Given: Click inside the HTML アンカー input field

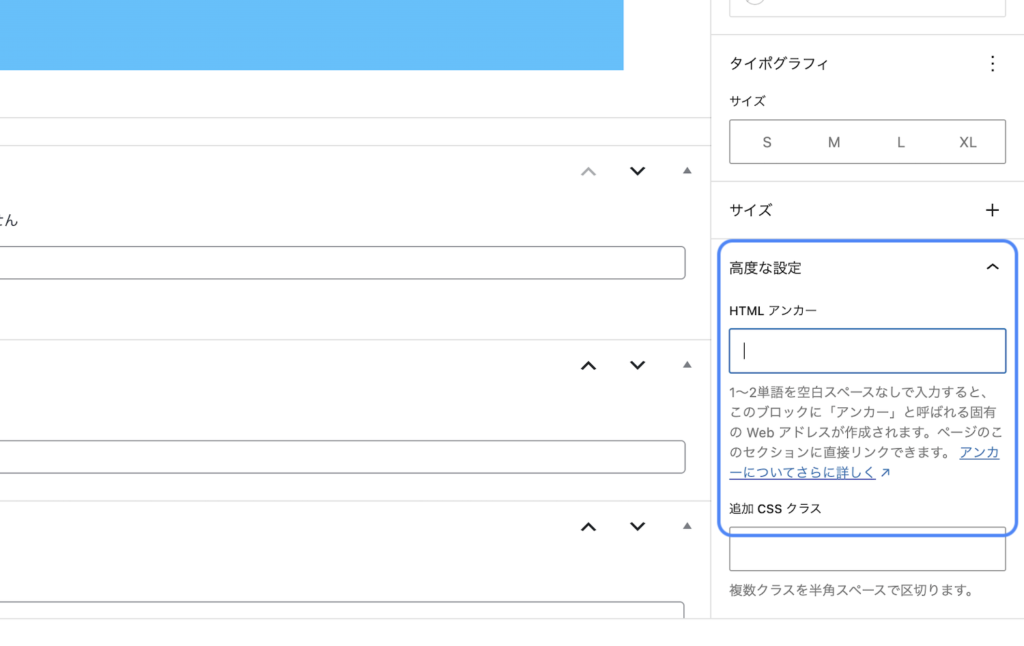Looking at the screenshot, I should coord(866,350).
